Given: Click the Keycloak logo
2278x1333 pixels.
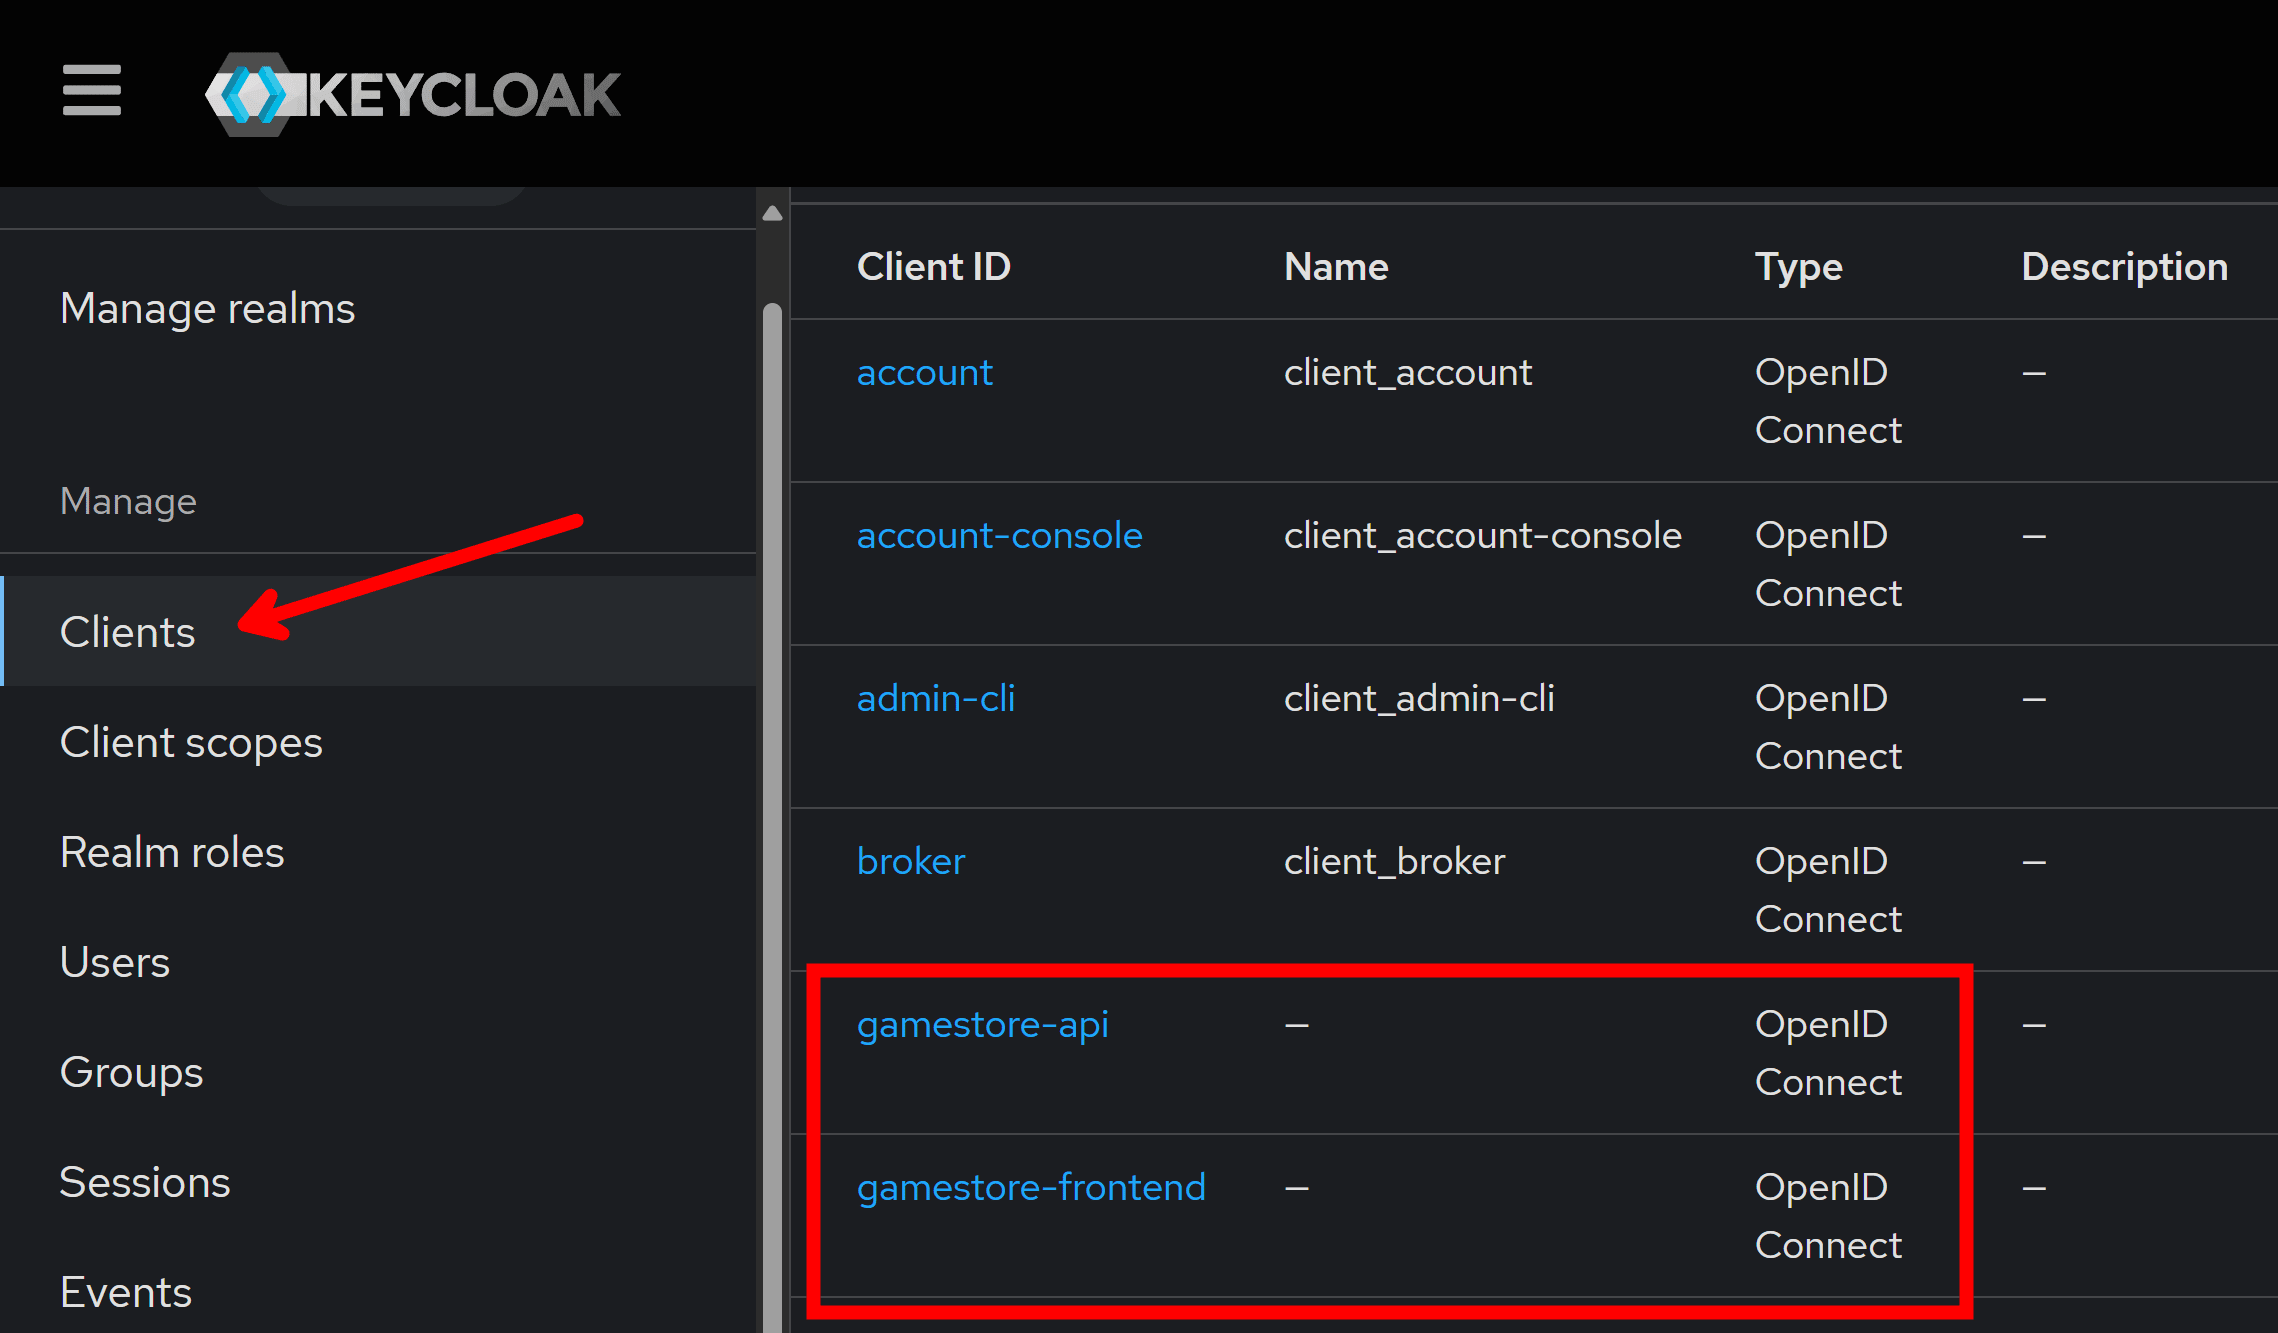Looking at the screenshot, I should coord(413,94).
